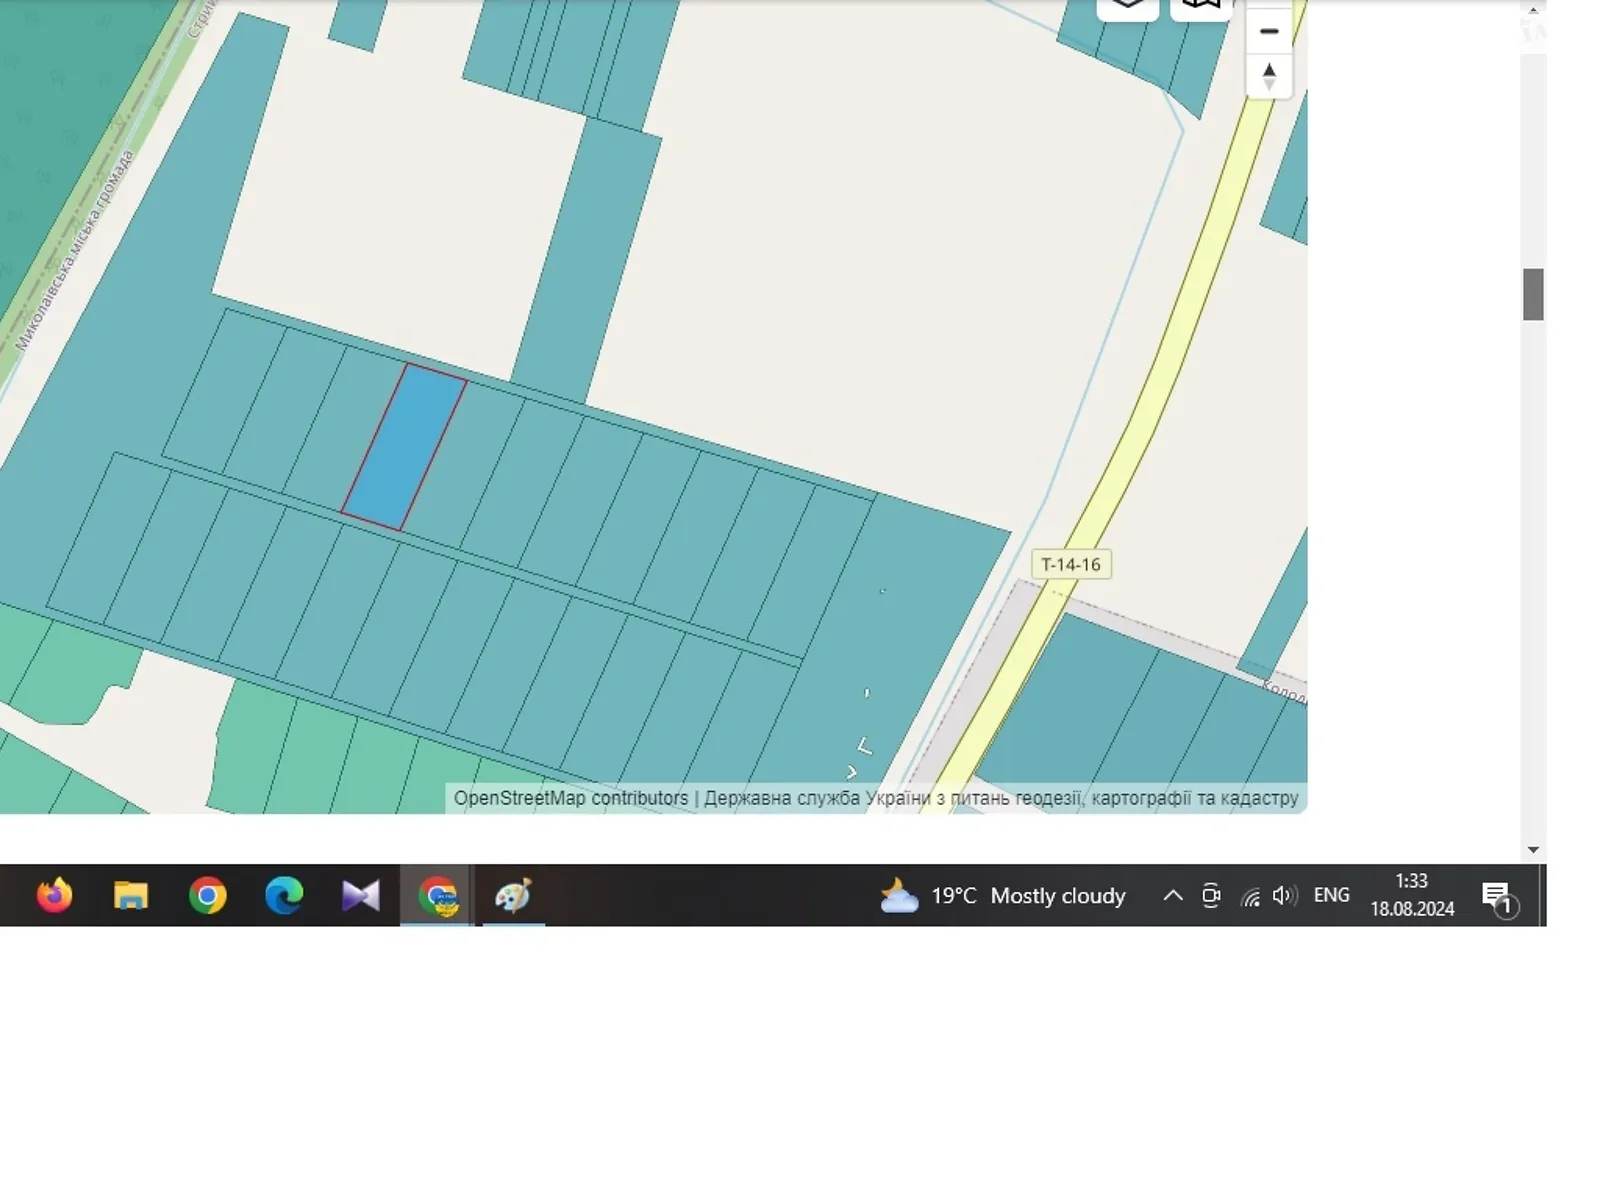
Task: Expand hidden system tray icons chevron
Action: point(1173,896)
